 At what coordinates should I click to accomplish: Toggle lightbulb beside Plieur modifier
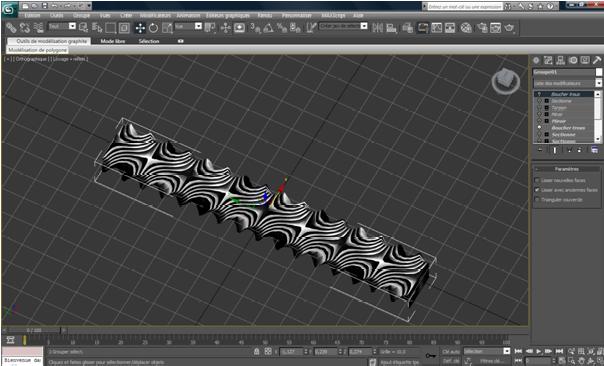(x=539, y=121)
